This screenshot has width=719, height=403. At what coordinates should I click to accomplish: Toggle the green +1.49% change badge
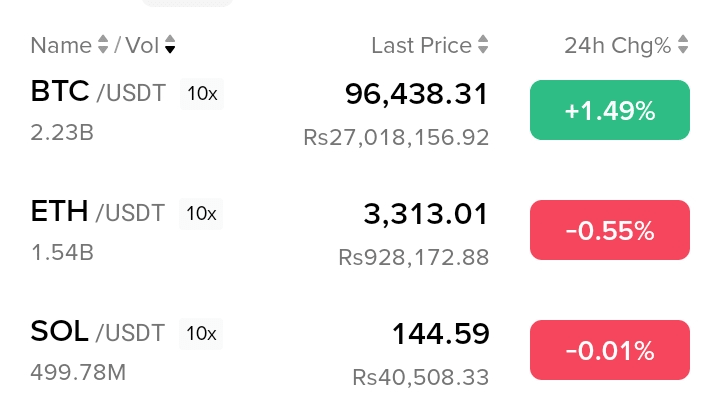(x=610, y=110)
